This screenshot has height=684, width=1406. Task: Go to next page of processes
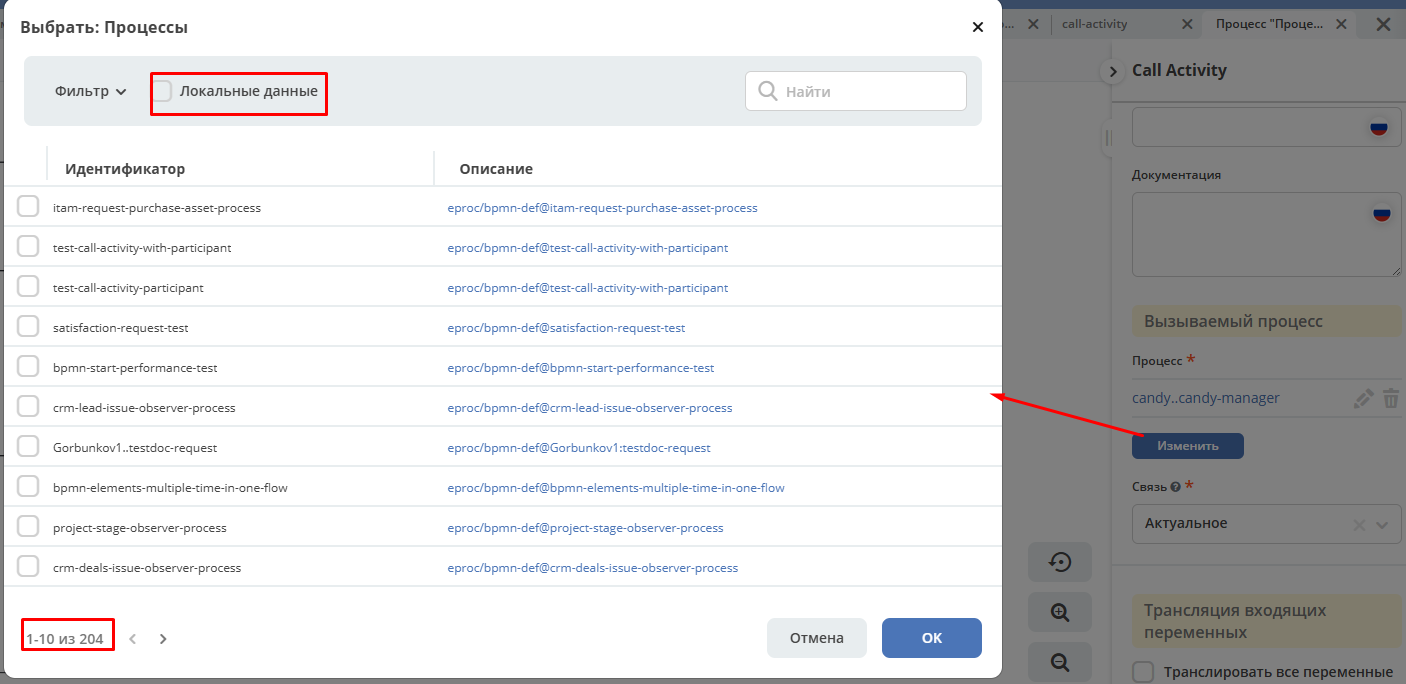tap(163, 638)
